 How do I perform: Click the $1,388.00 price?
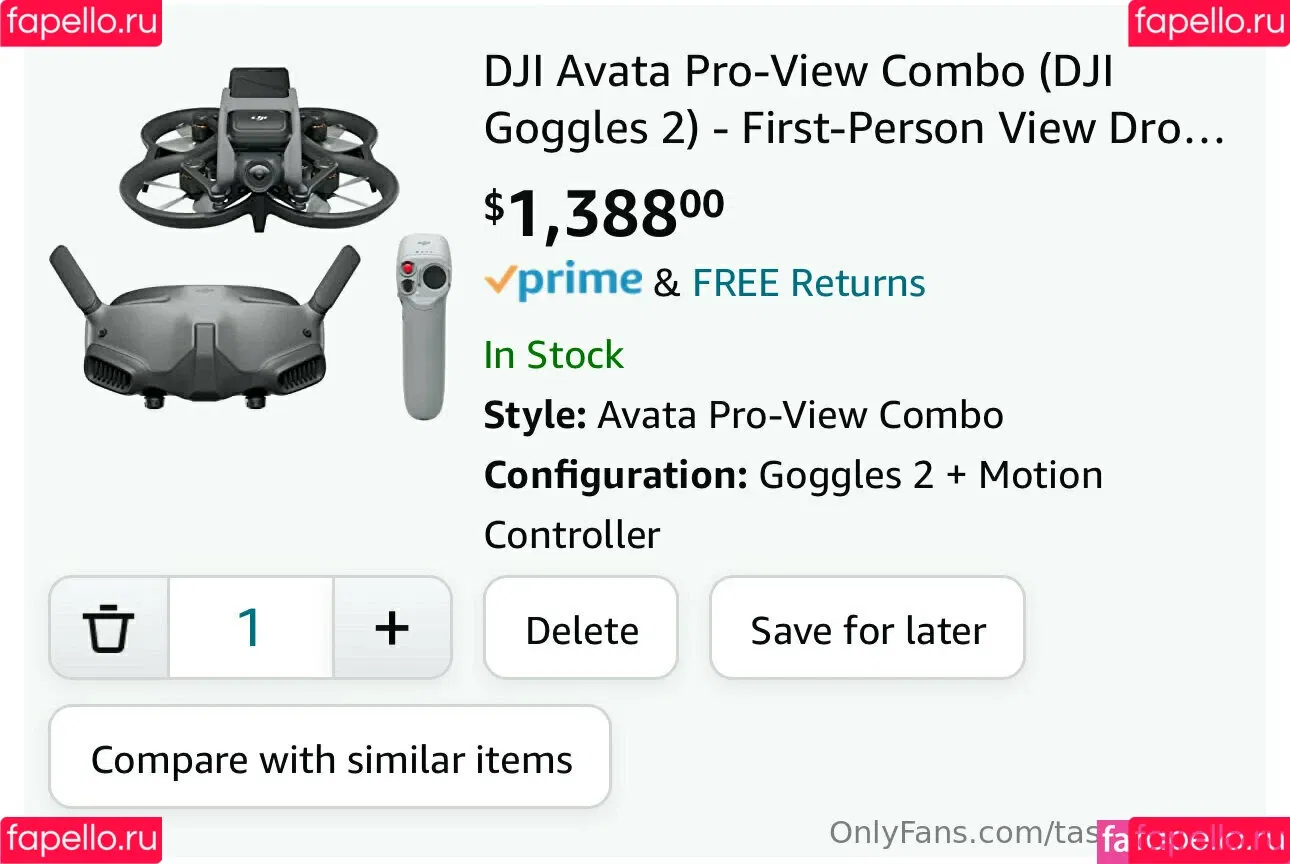(604, 213)
